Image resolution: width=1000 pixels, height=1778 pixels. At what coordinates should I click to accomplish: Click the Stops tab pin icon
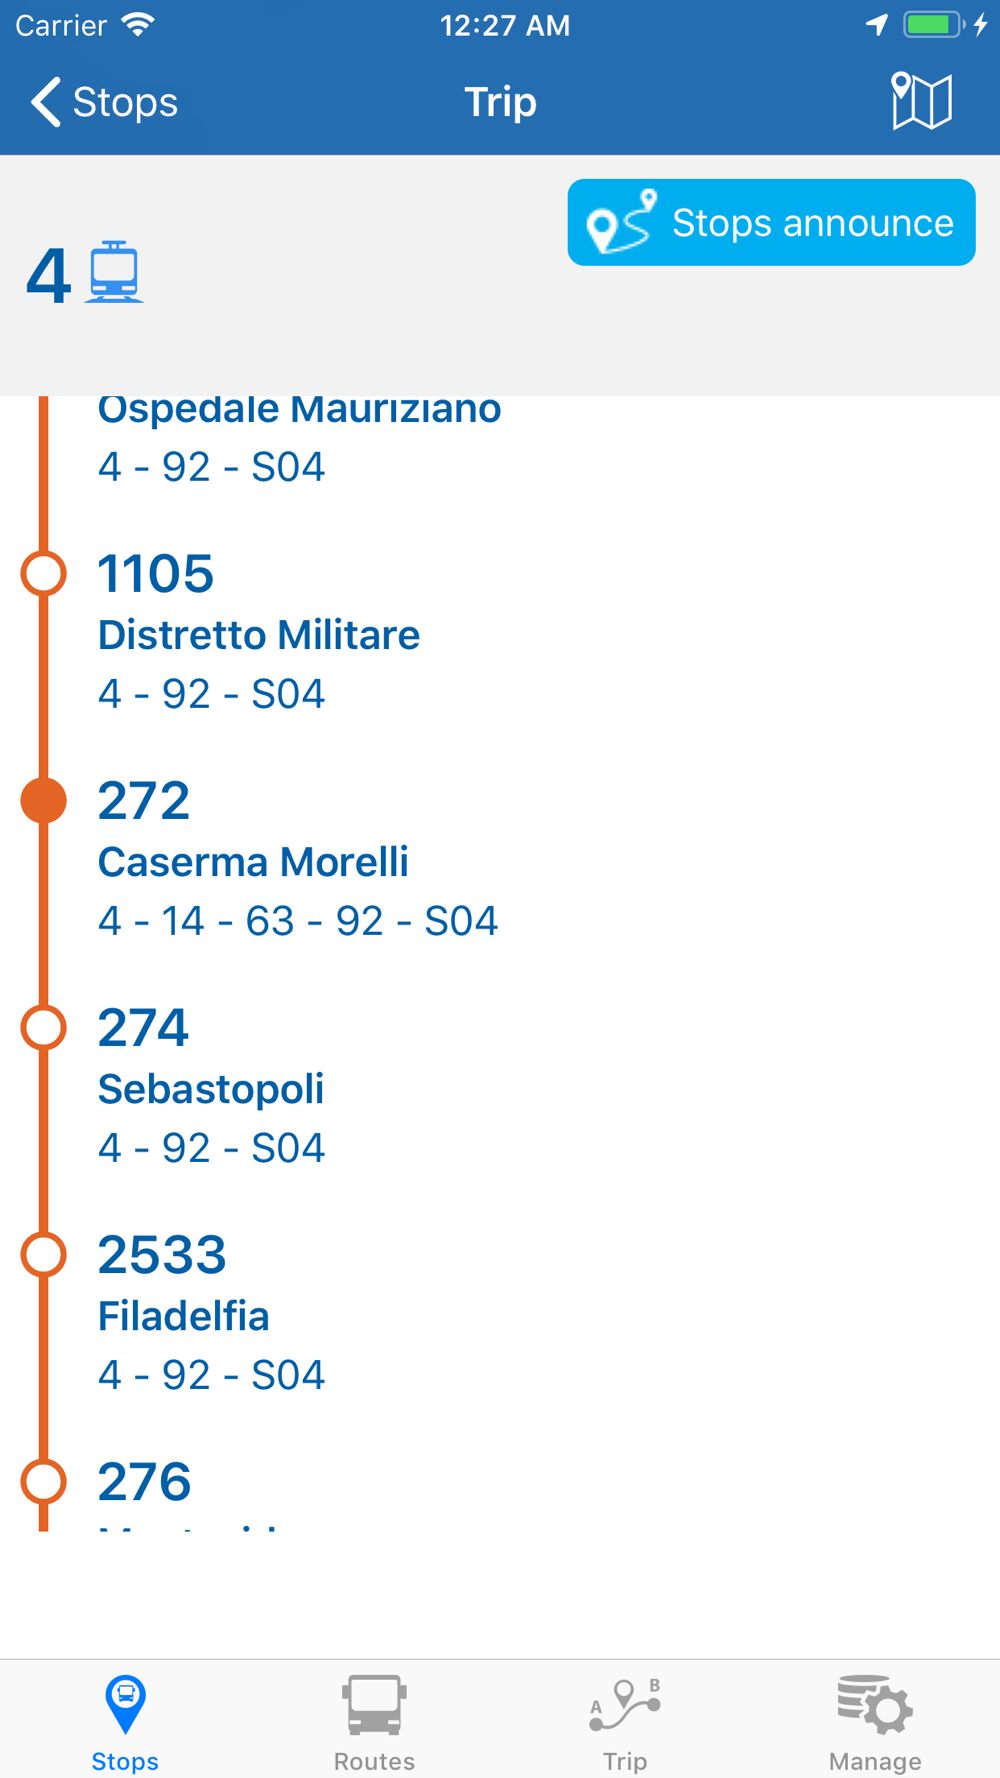pyautogui.click(x=125, y=1704)
